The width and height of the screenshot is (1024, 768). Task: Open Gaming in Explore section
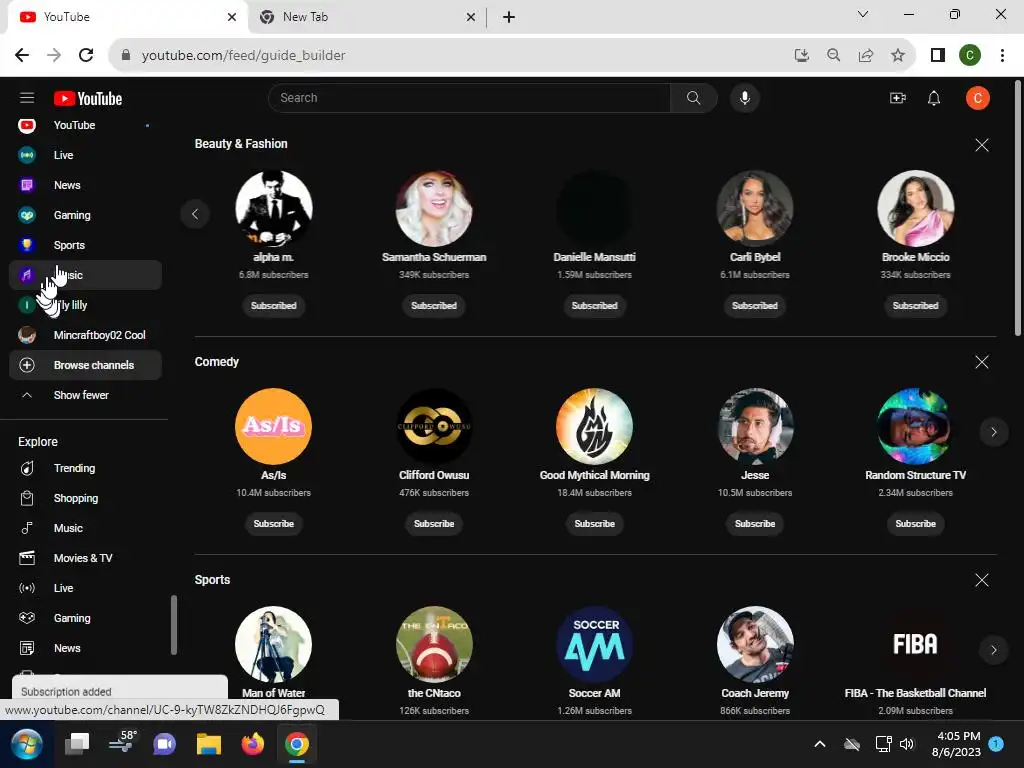[x=85, y=618]
